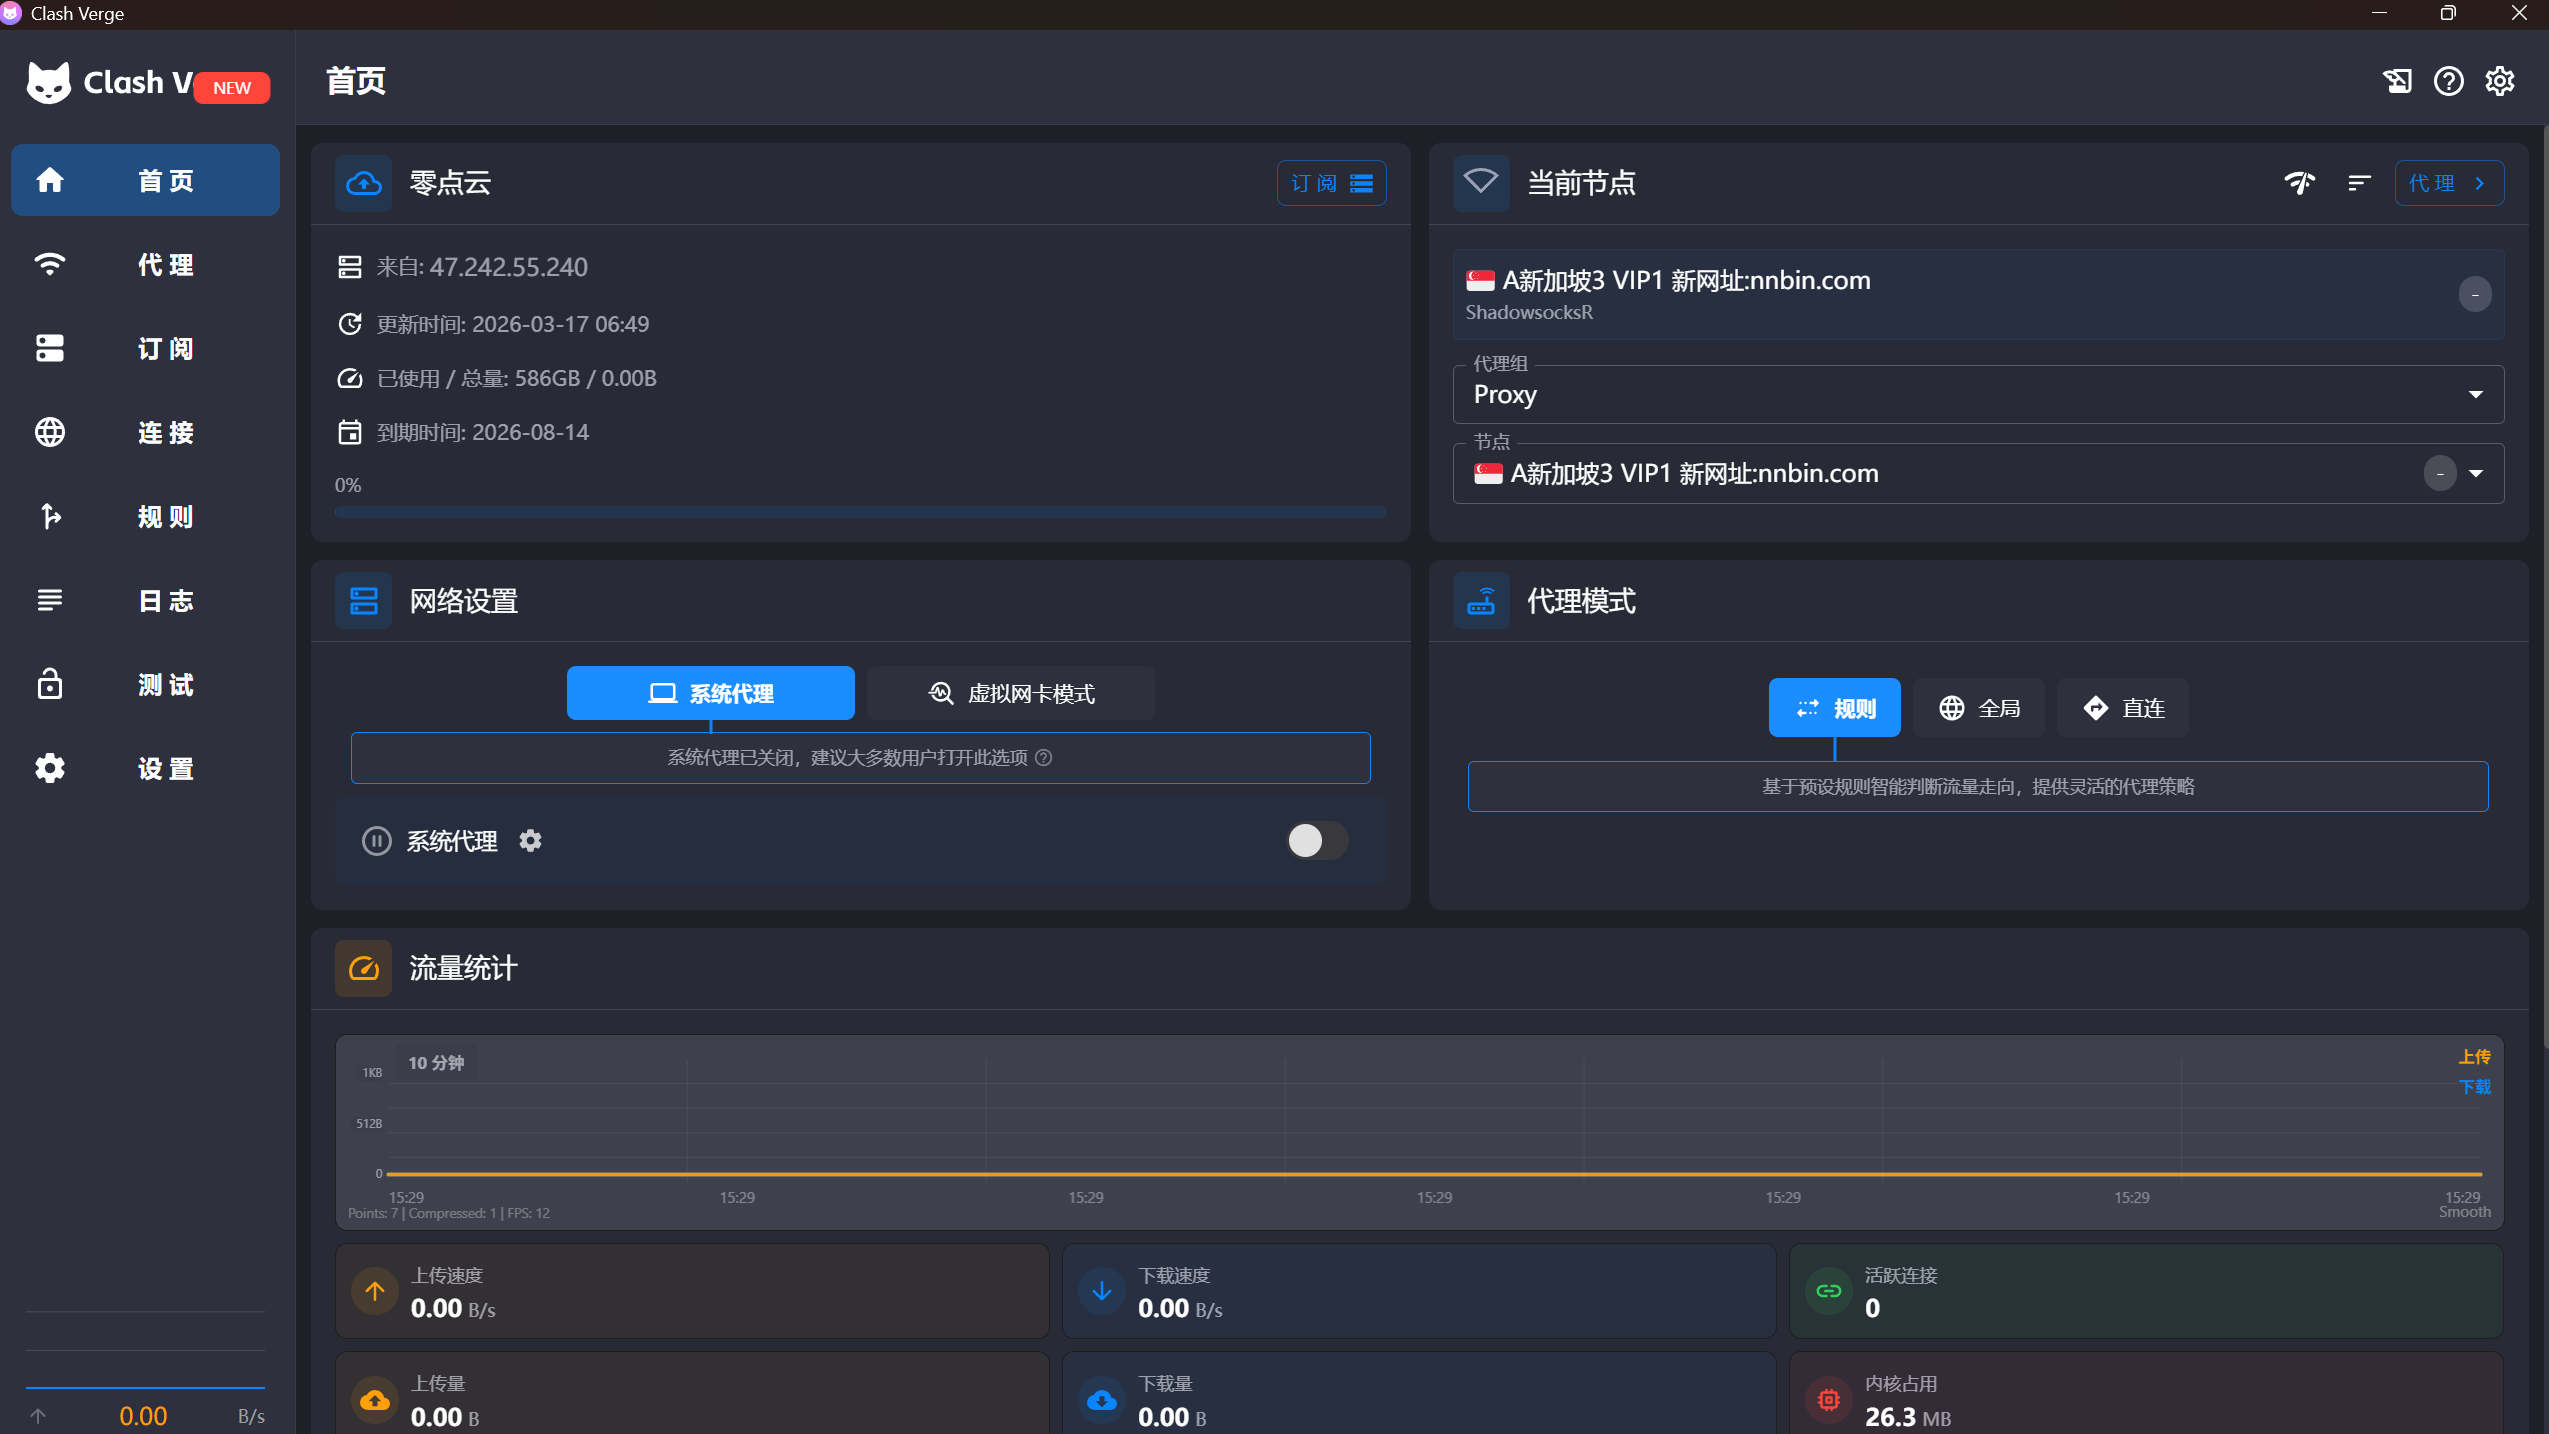Click the 来自: 47.242.55.240 source line
Viewport: 2549px width, 1434px height.
click(482, 267)
